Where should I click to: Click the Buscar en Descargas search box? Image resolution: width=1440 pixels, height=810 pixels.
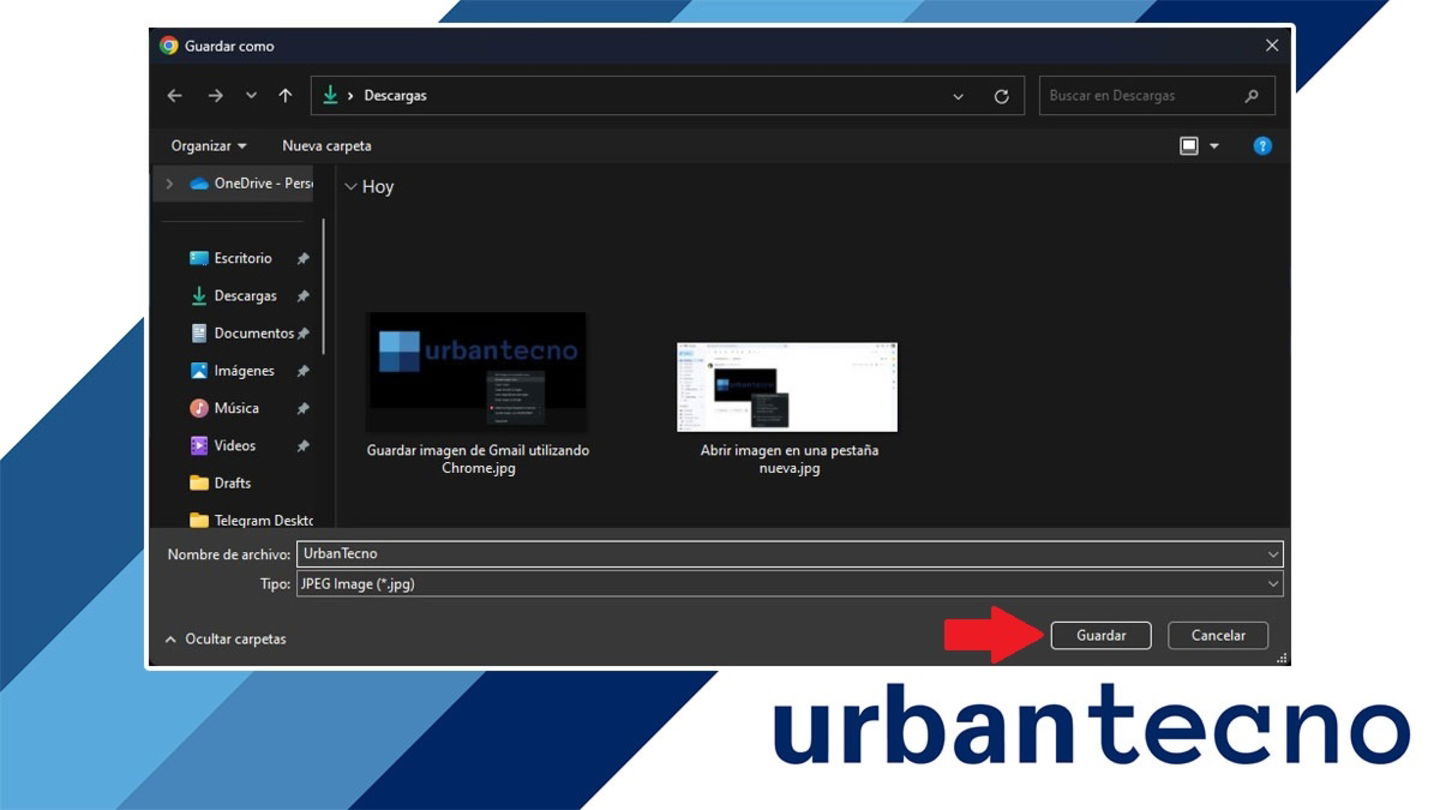tap(1157, 96)
